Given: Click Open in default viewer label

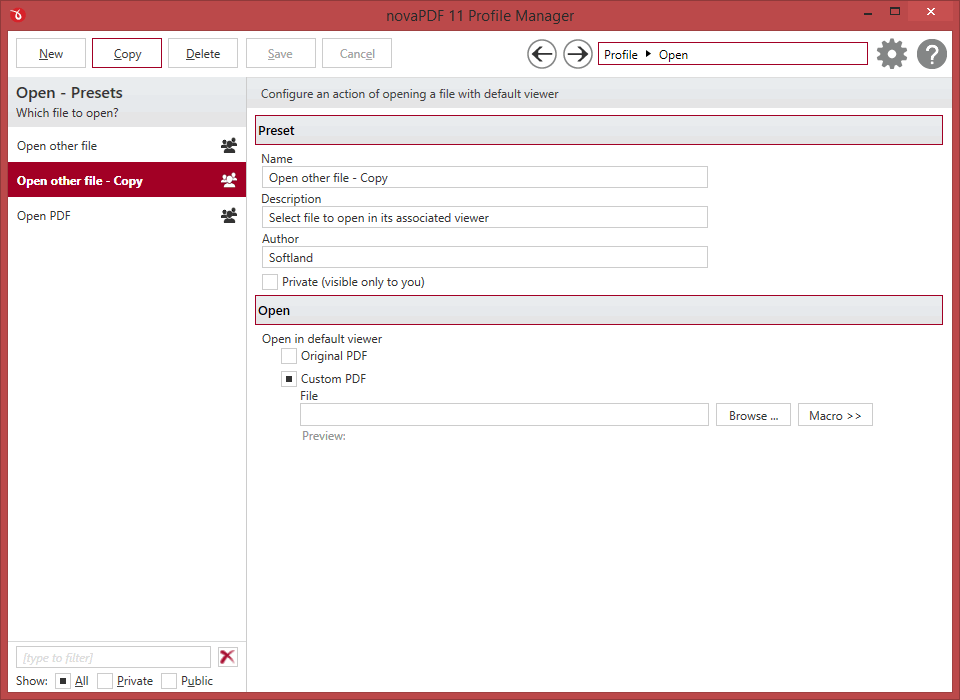Looking at the screenshot, I should [x=322, y=339].
